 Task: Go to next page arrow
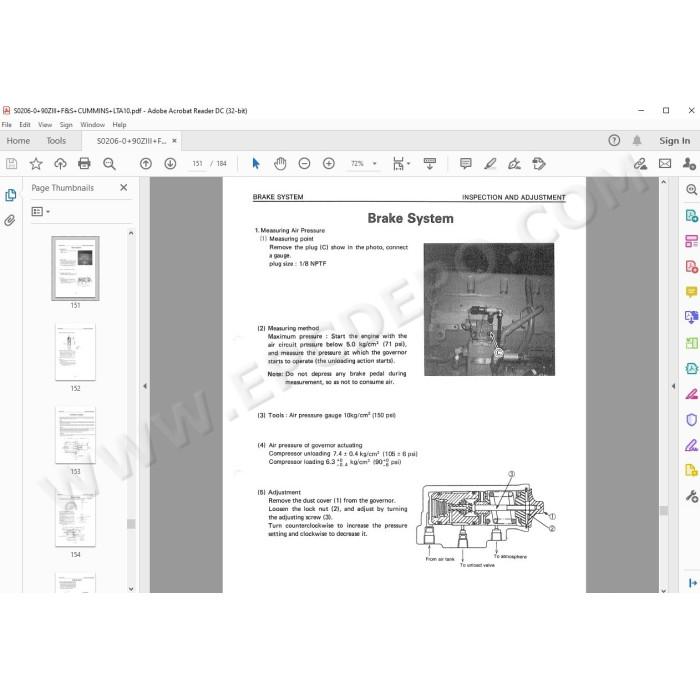[170, 164]
